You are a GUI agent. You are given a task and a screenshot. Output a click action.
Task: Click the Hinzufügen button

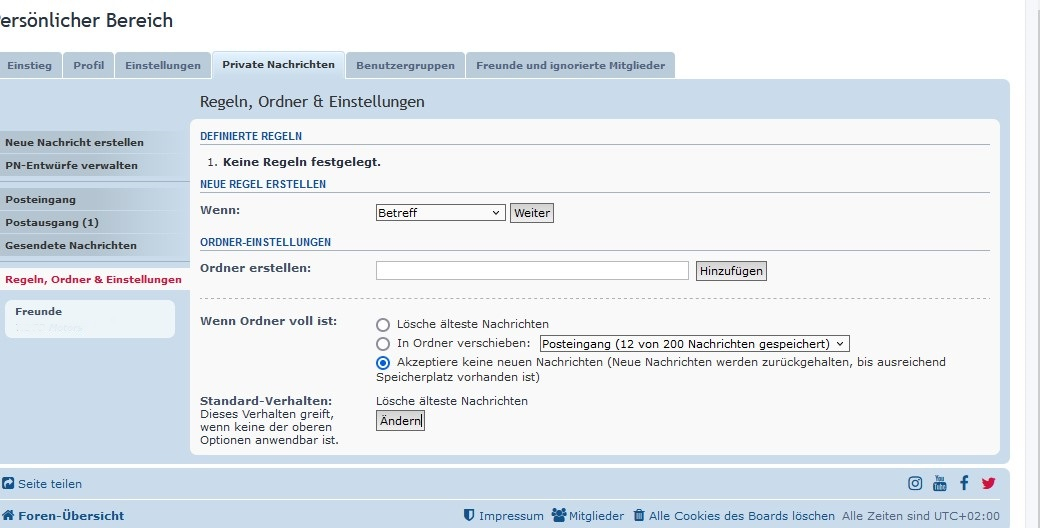[731, 270]
